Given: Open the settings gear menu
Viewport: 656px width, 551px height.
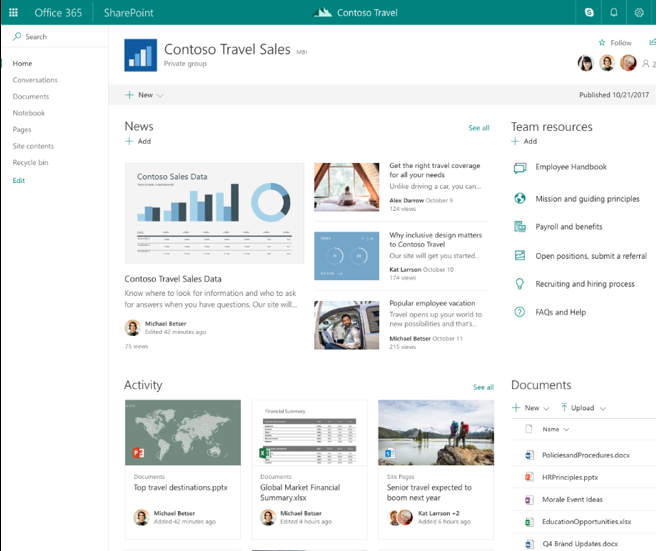Looking at the screenshot, I should 639,12.
